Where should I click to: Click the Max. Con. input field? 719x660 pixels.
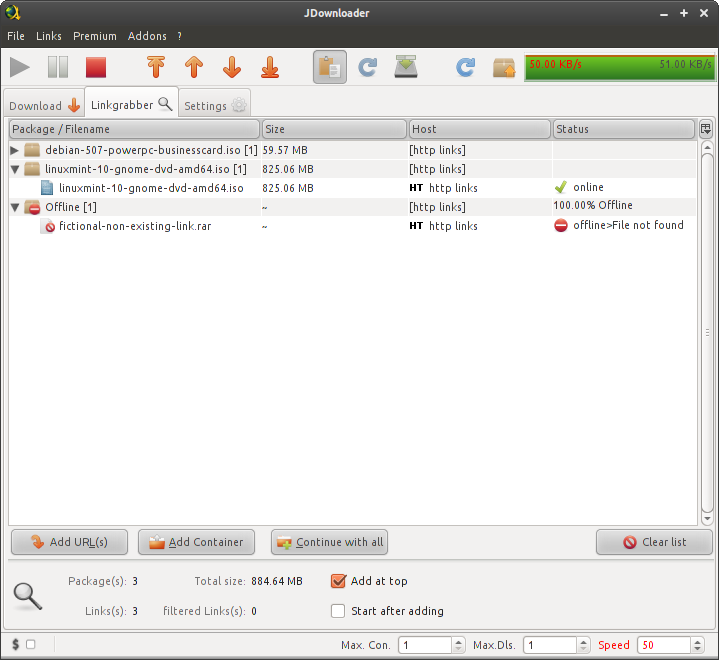tap(425, 645)
